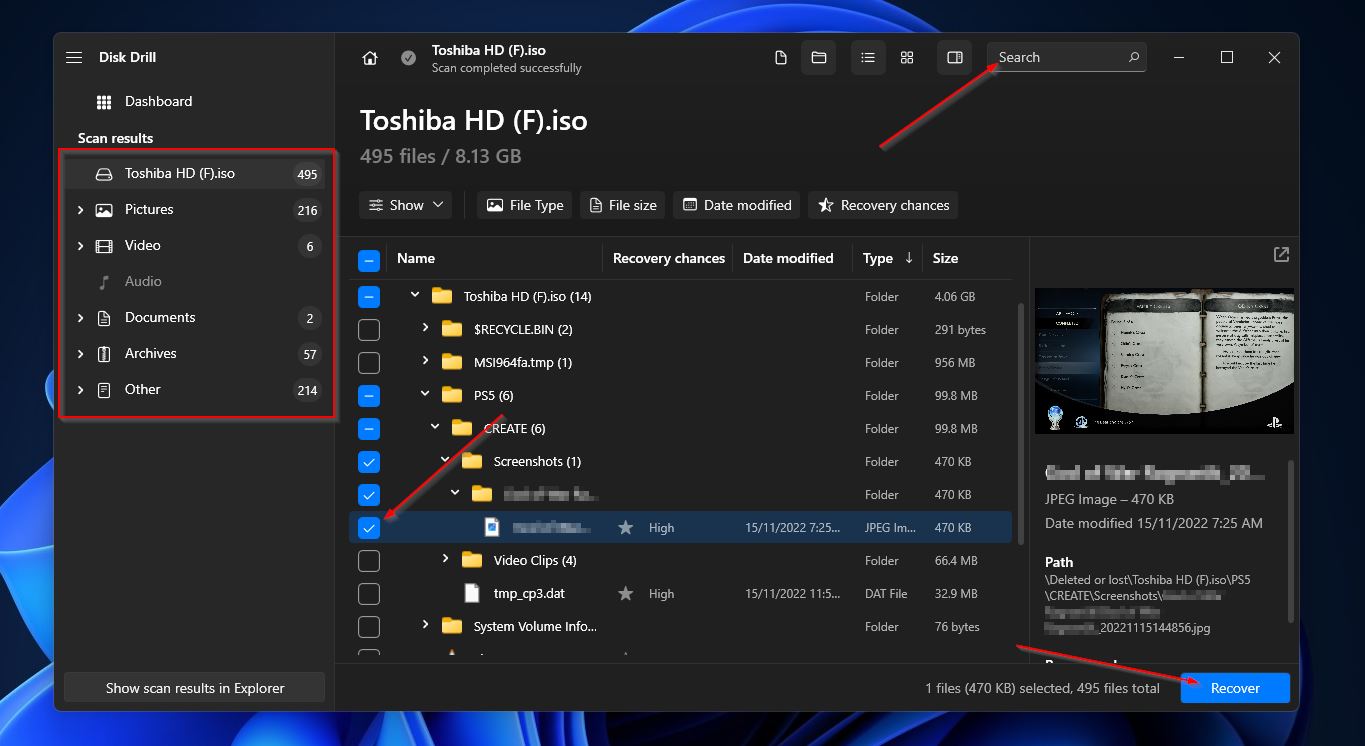The image size is (1365, 746).
Task: Click the Pictures category icon
Action: pyautogui.click(x=104, y=210)
